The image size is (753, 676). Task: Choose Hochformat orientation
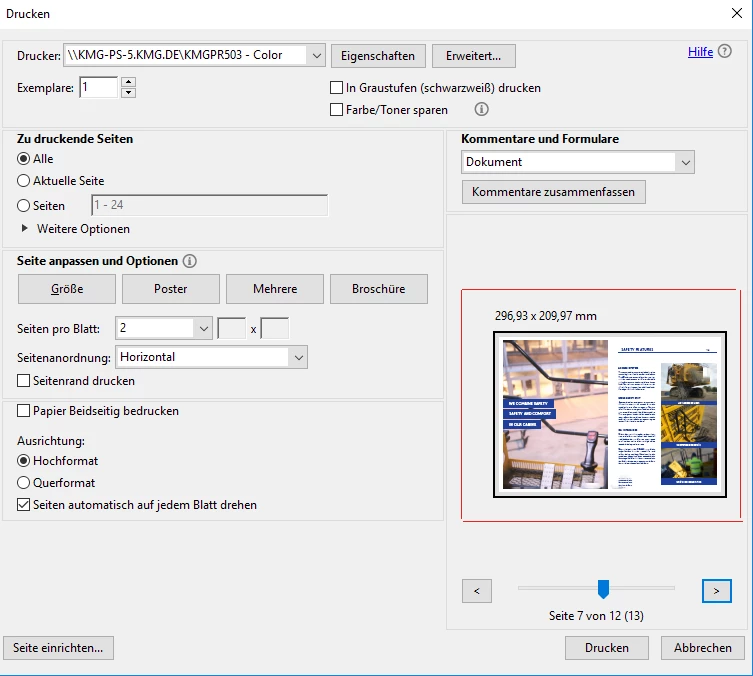click(x=23, y=461)
